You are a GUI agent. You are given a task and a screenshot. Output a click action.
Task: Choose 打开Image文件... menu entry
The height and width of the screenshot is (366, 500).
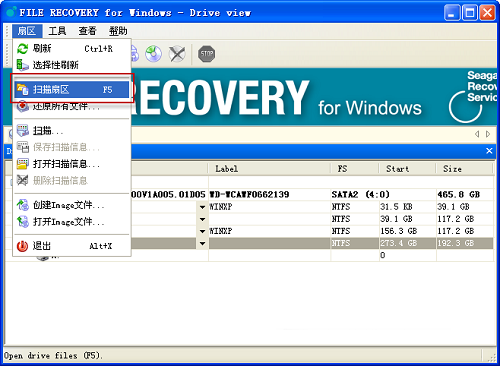[x=72, y=222]
